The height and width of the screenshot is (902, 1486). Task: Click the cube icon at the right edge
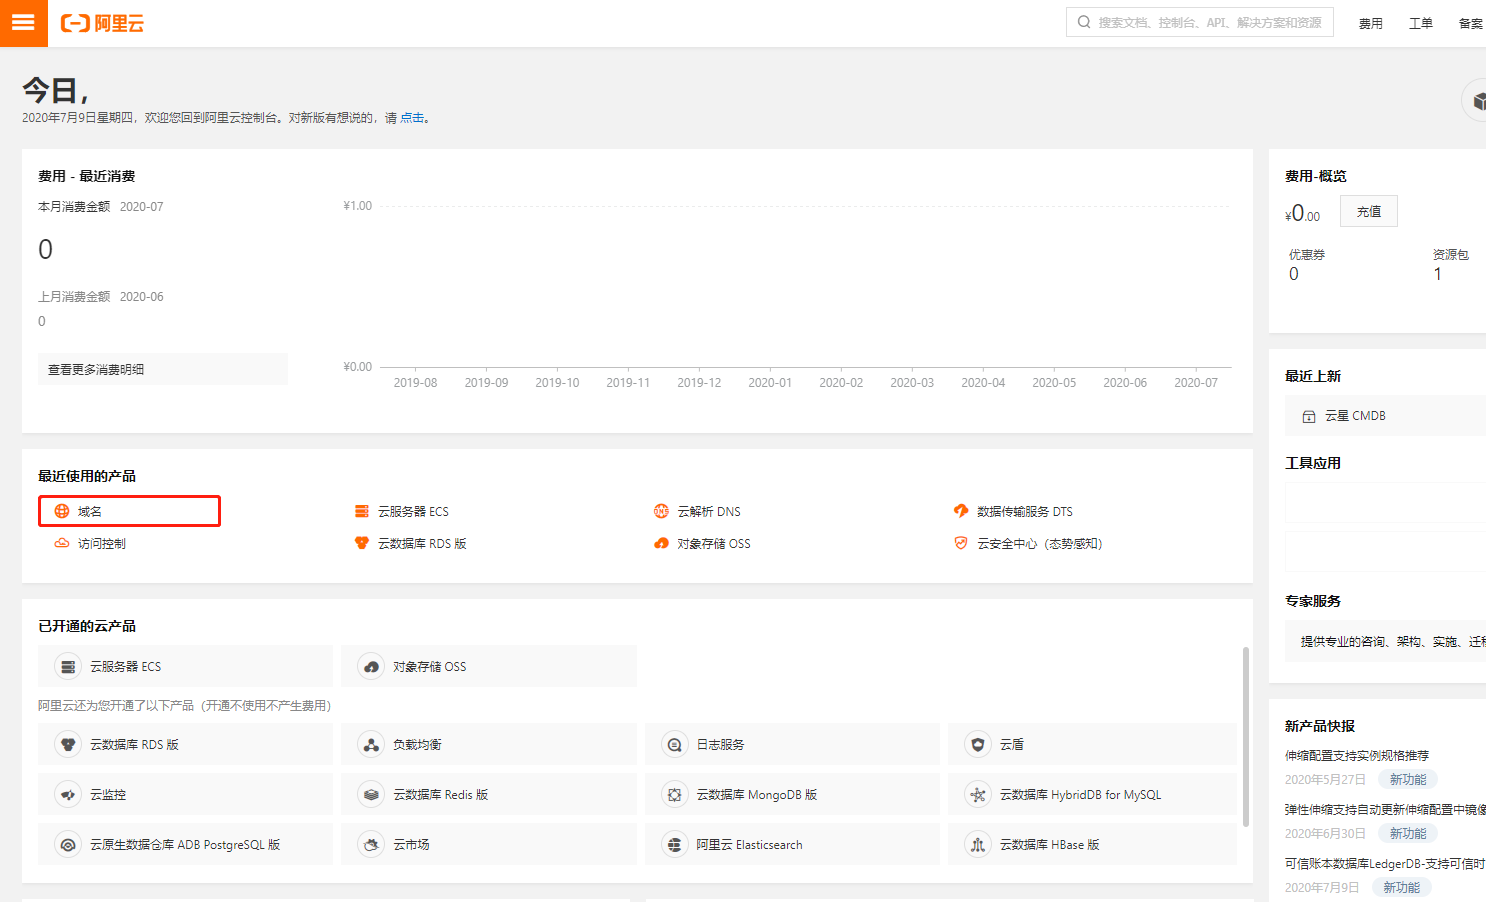(1476, 100)
